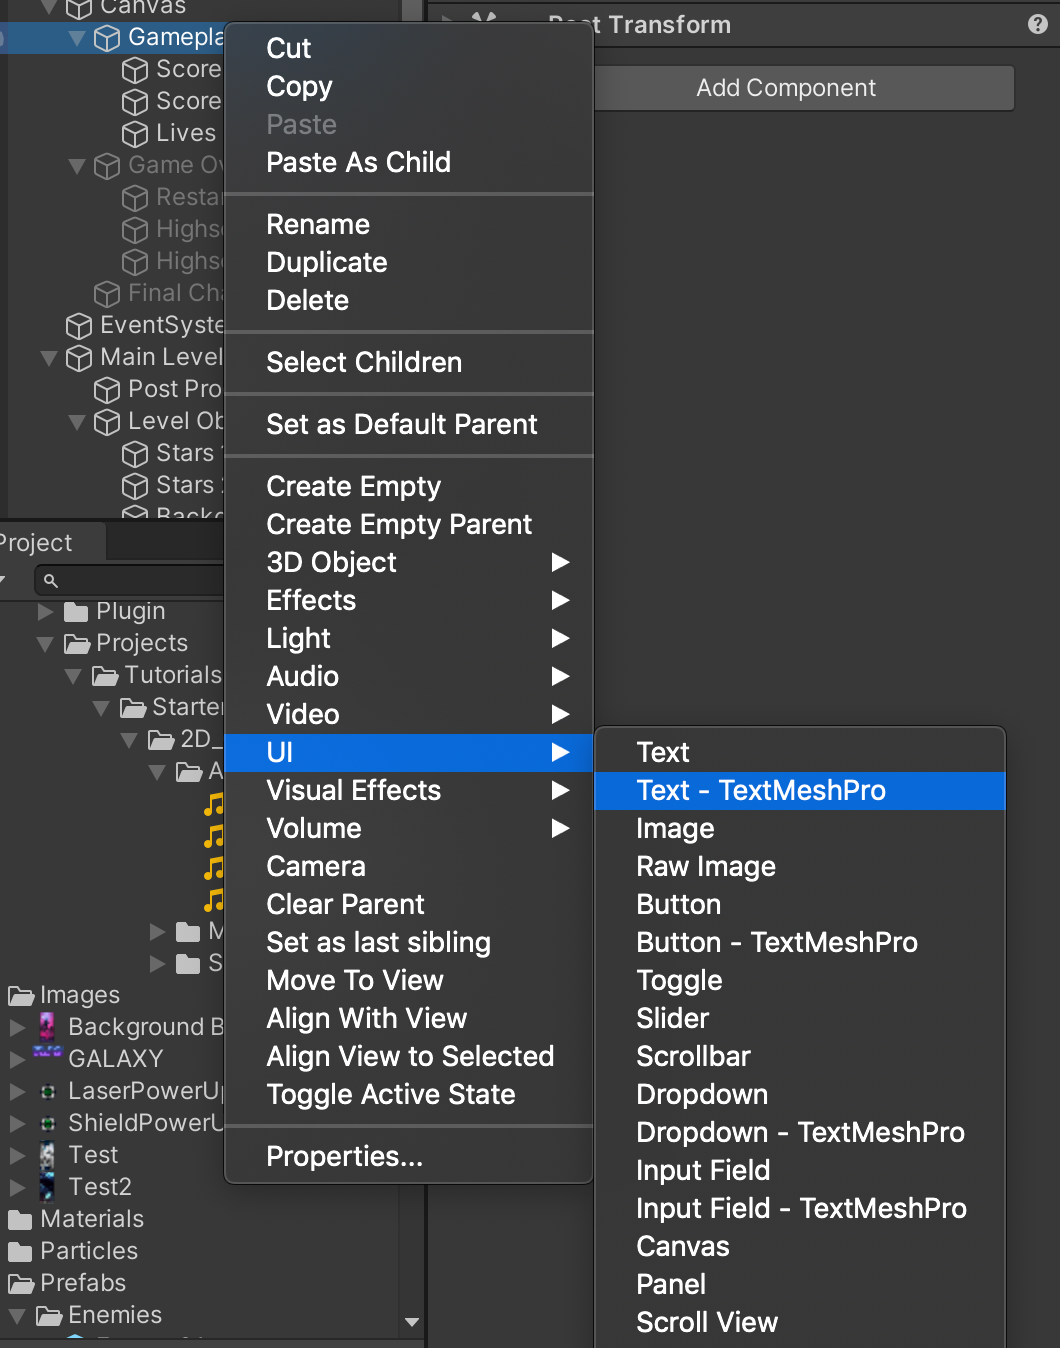Viewport: 1060px width, 1348px height.
Task: Expand the Plugin folder
Action: pos(44,610)
